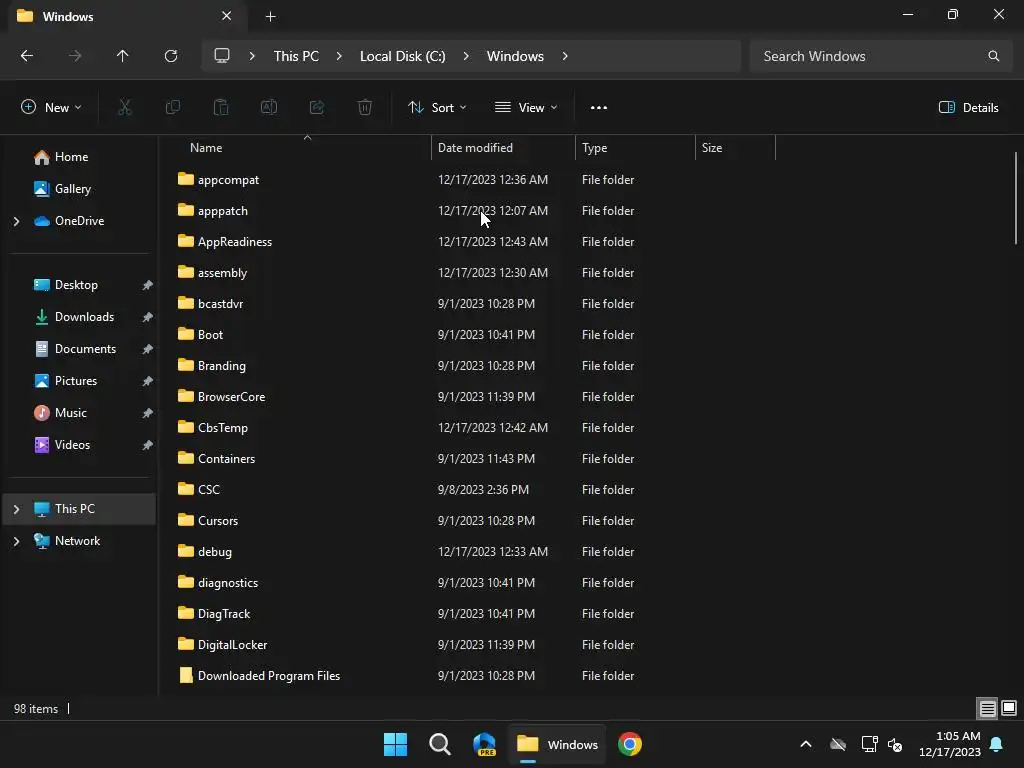
Task: Go up one folder level
Action: [x=123, y=56]
